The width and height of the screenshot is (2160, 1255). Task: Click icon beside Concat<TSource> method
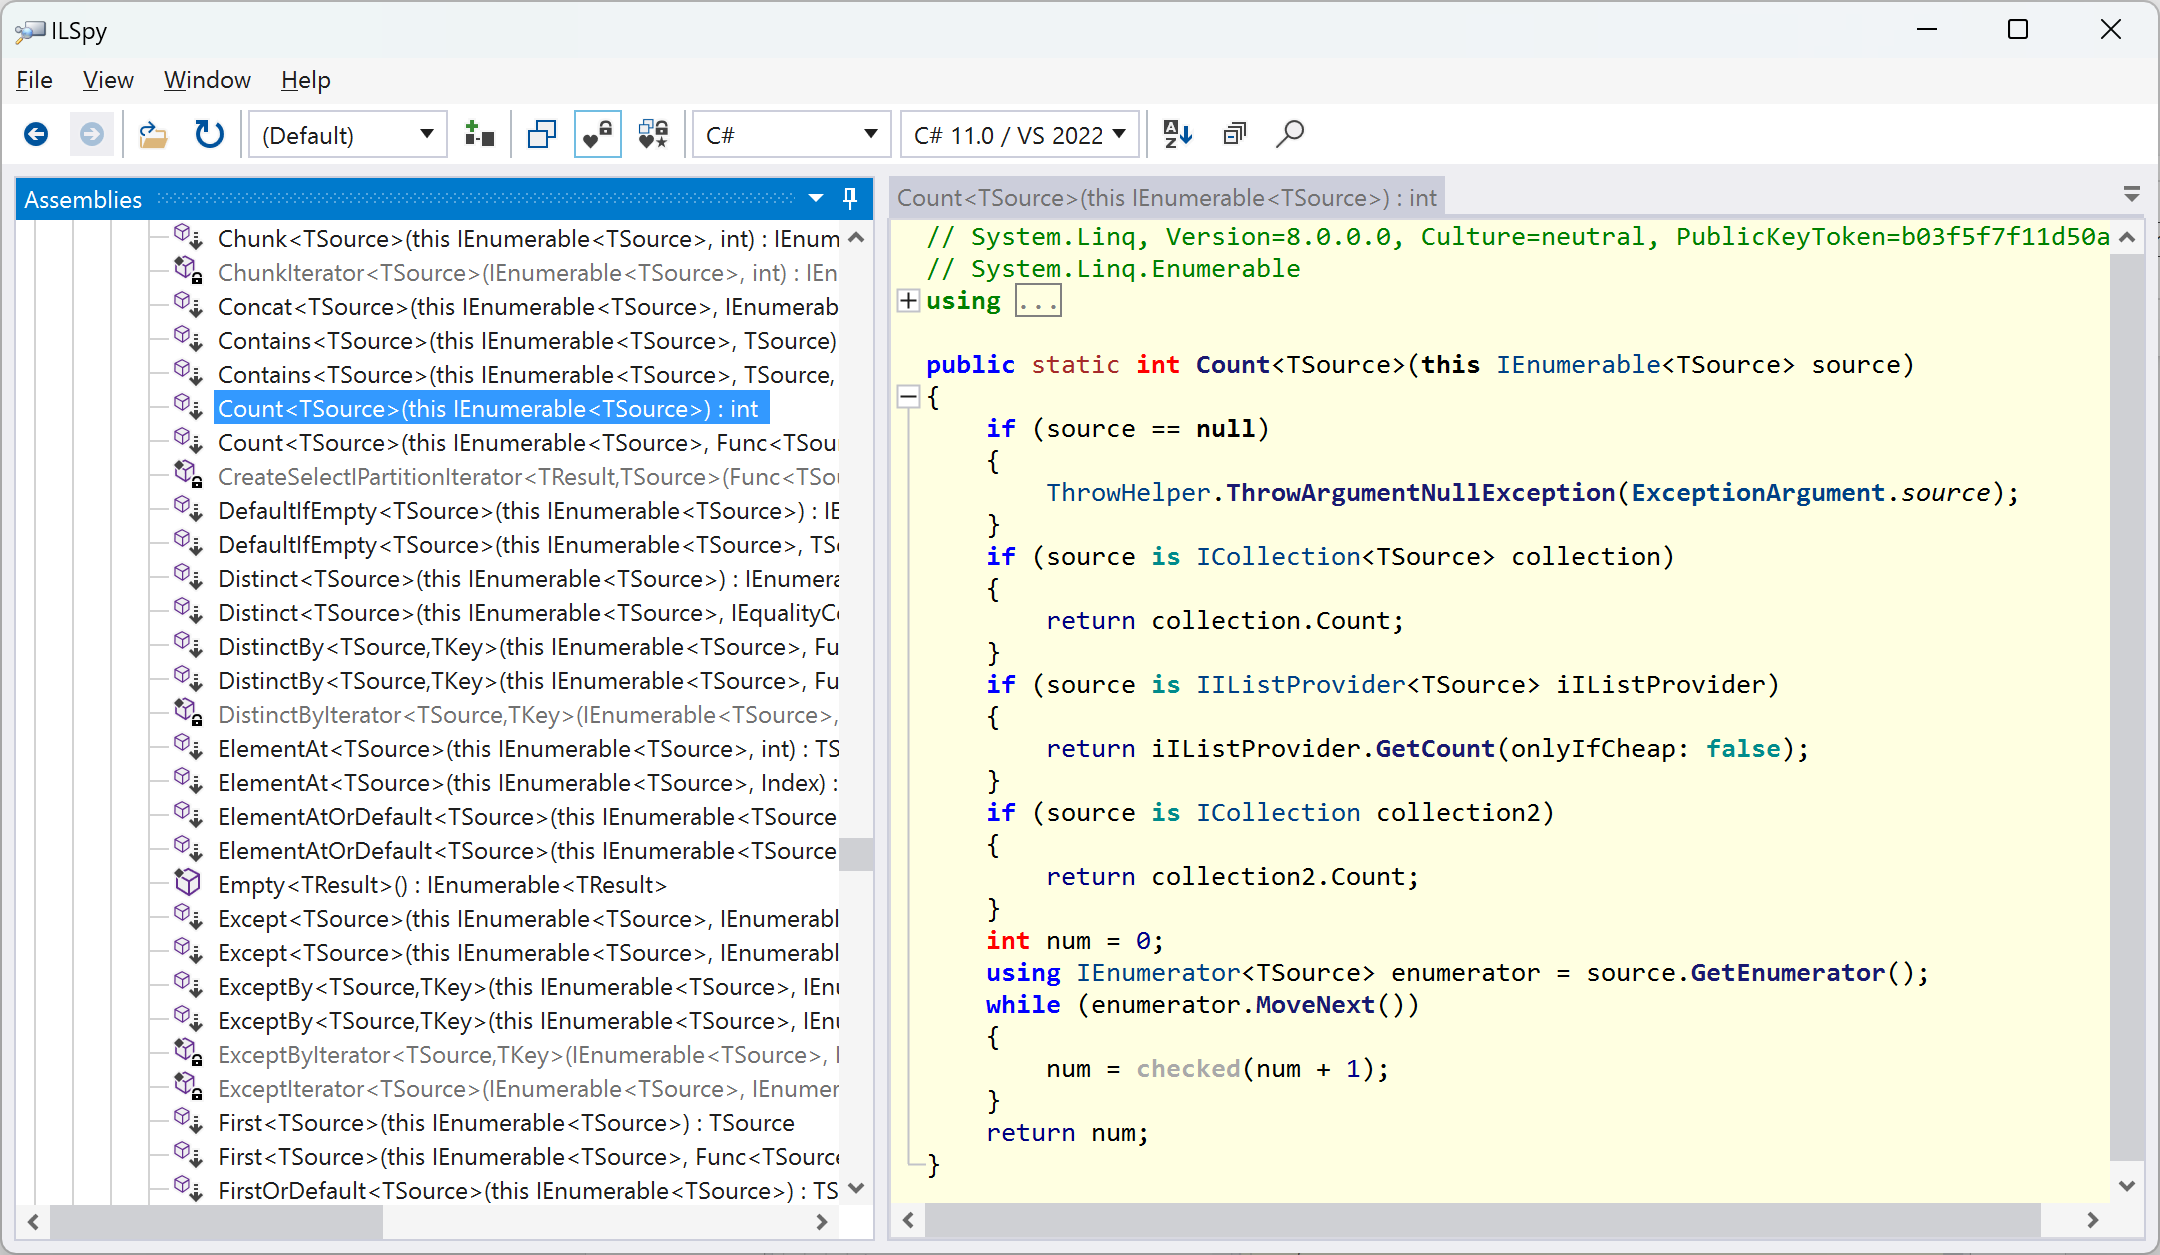tap(188, 305)
